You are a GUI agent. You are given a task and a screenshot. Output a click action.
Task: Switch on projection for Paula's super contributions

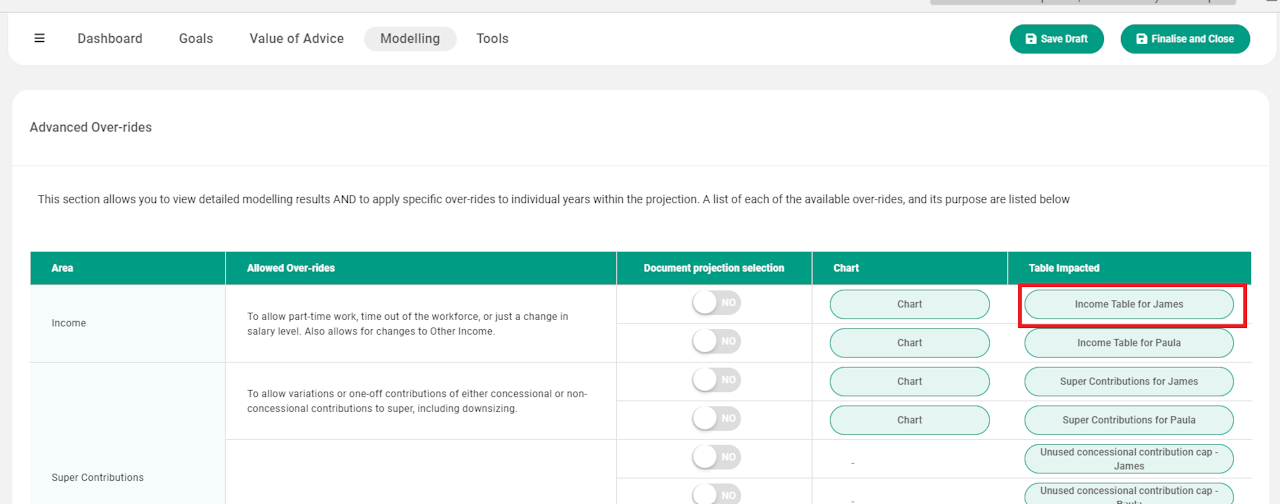coord(715,419)
